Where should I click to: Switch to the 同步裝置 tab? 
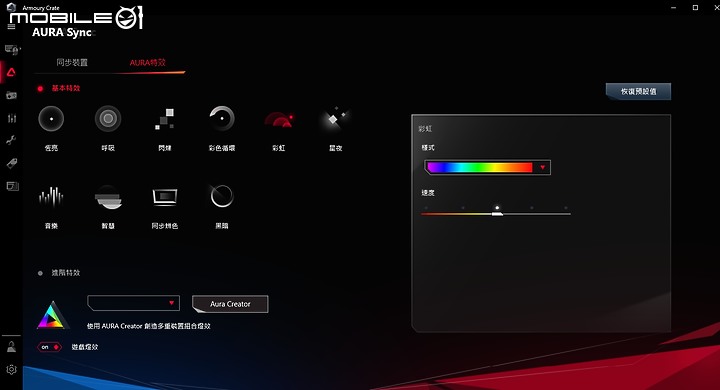tap(72, 62)
